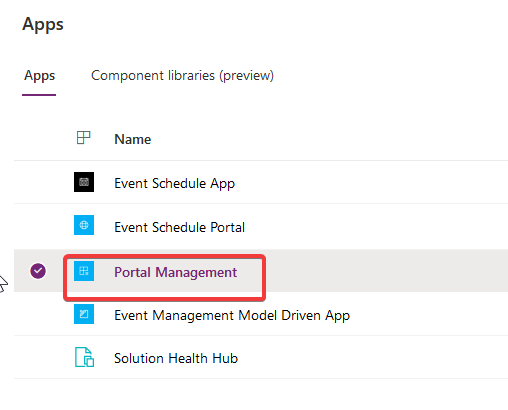Switch to the Apps tab
Screen dimensions: 508x410
(39, 76)
